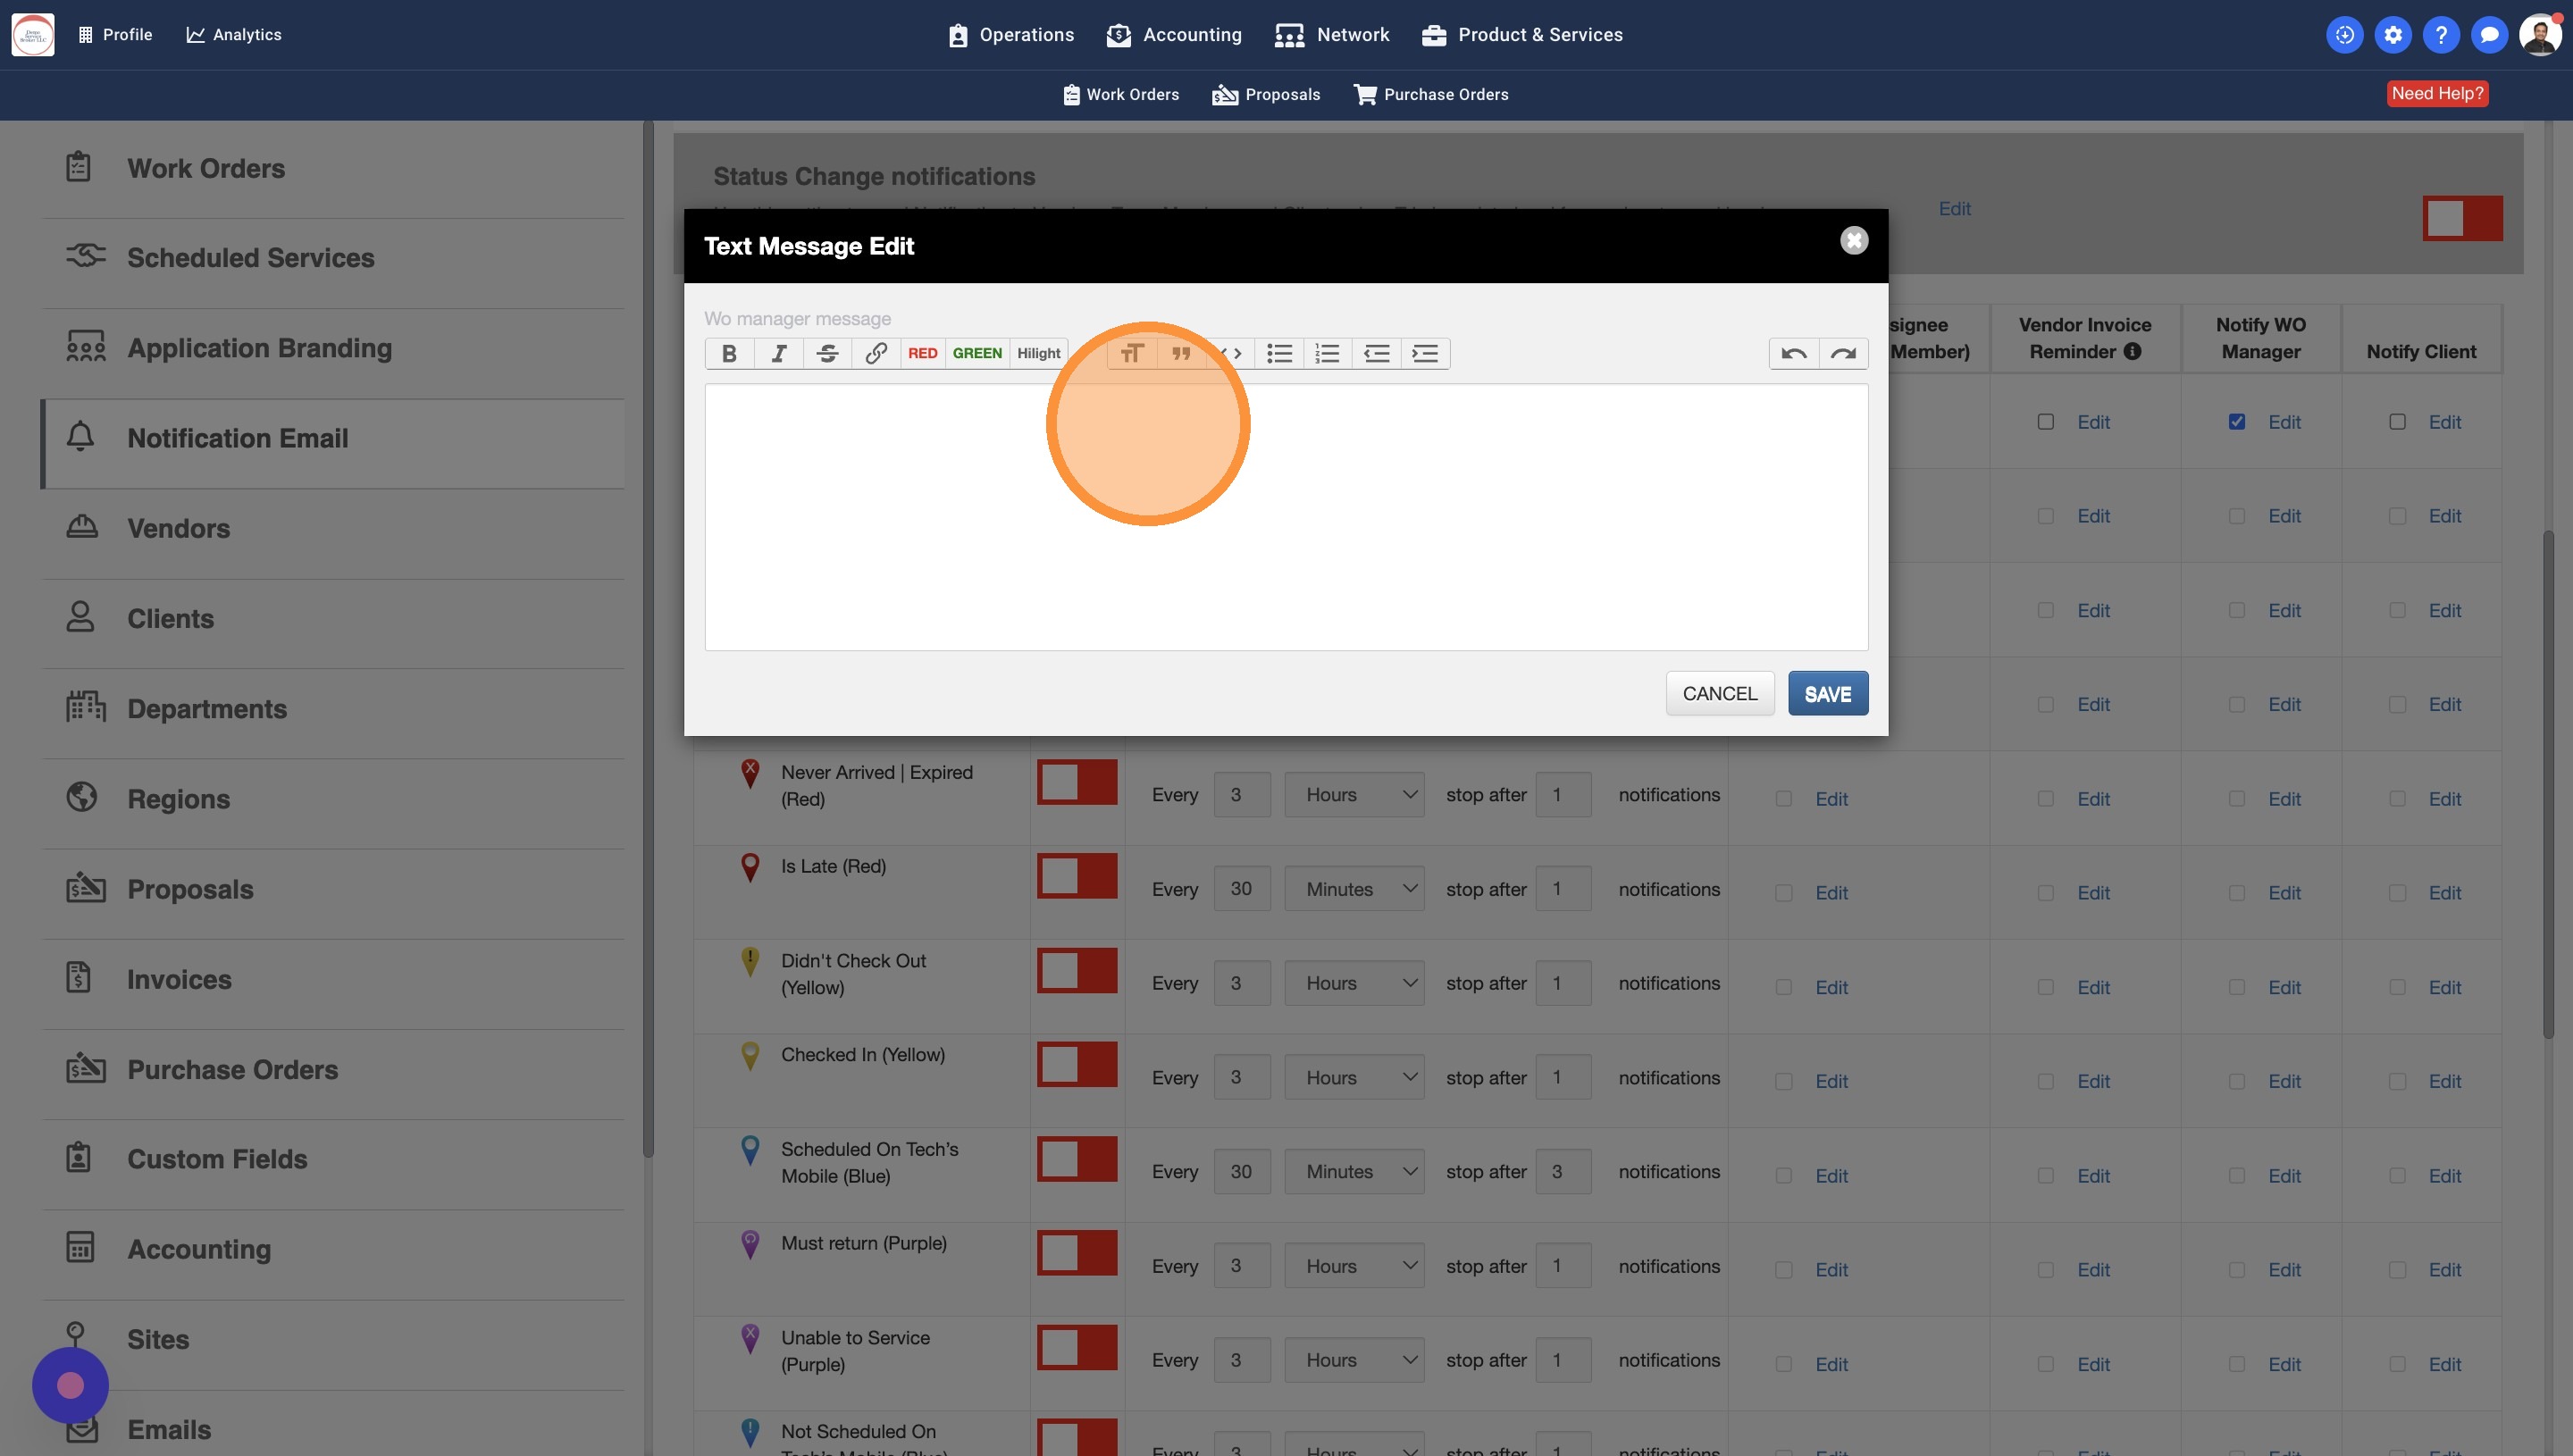The width and height of the screenshot is (2573, 1456).
Task: Check the Notify Client checkbox first row
Action: 2397,422
